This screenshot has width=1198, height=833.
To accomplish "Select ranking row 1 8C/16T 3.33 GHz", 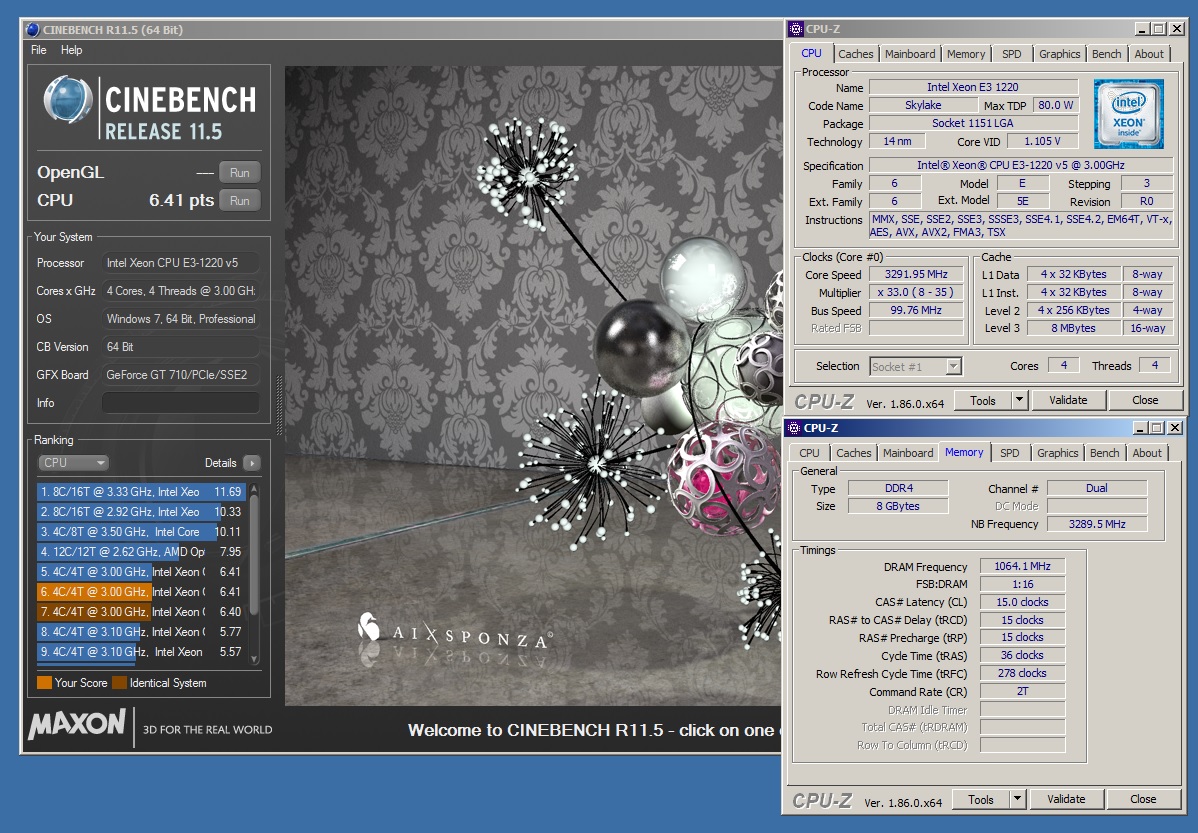I will (x=141, y=492).
